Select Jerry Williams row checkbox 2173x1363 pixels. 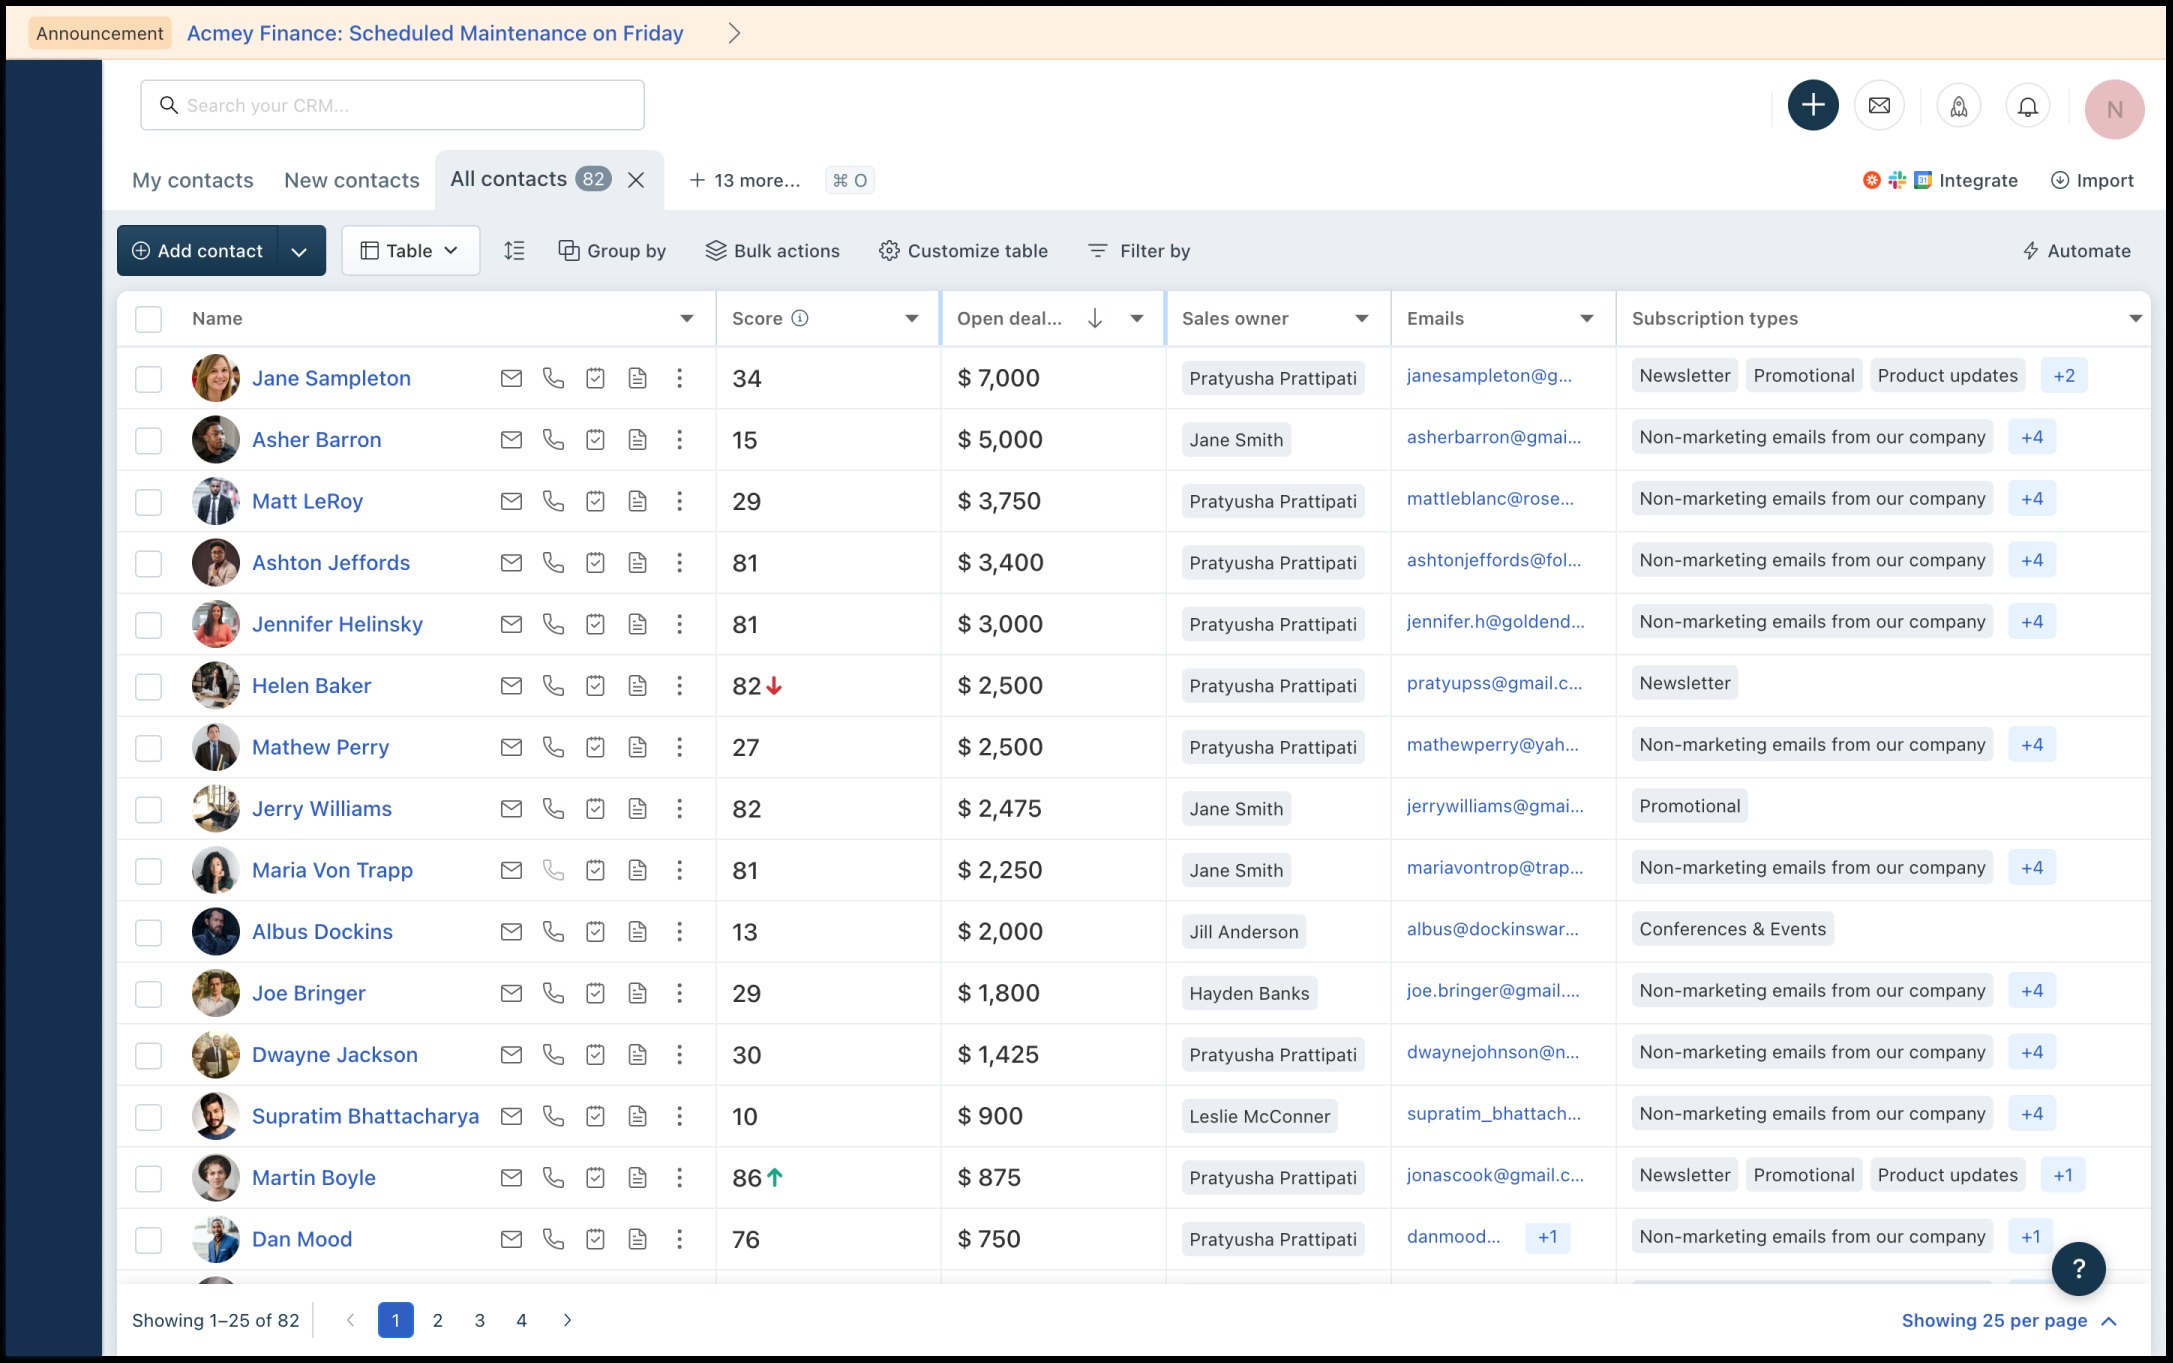(148, 809)
